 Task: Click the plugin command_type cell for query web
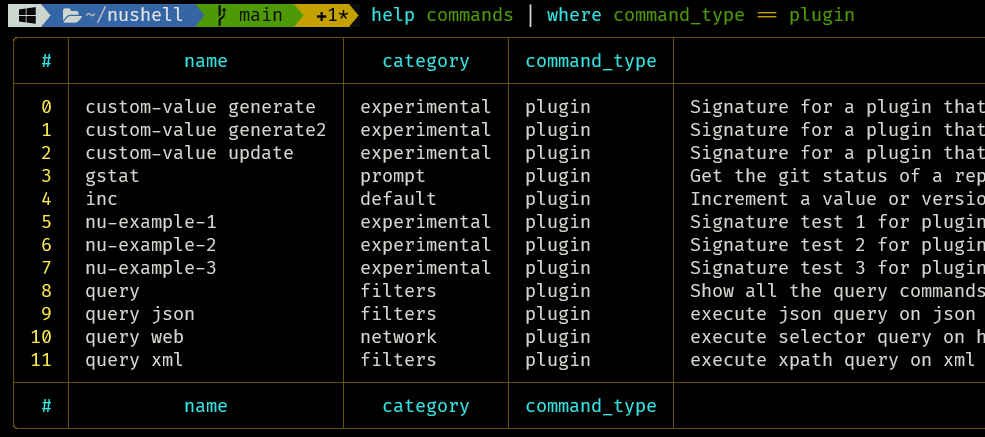558,337
